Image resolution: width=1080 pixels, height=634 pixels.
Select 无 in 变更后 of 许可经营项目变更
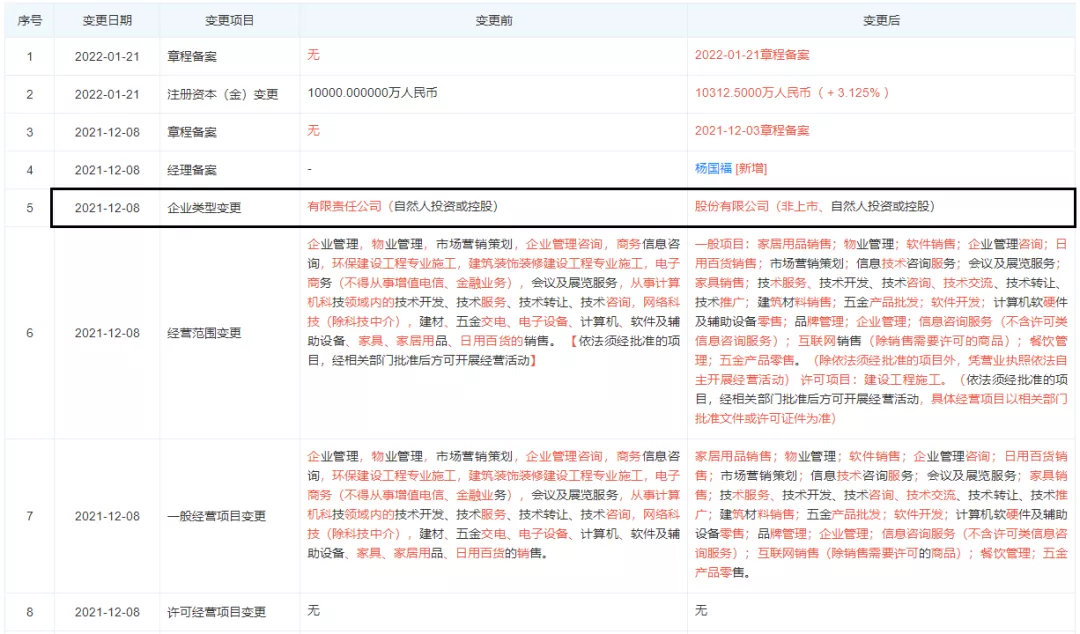click(x=701, y=611)
